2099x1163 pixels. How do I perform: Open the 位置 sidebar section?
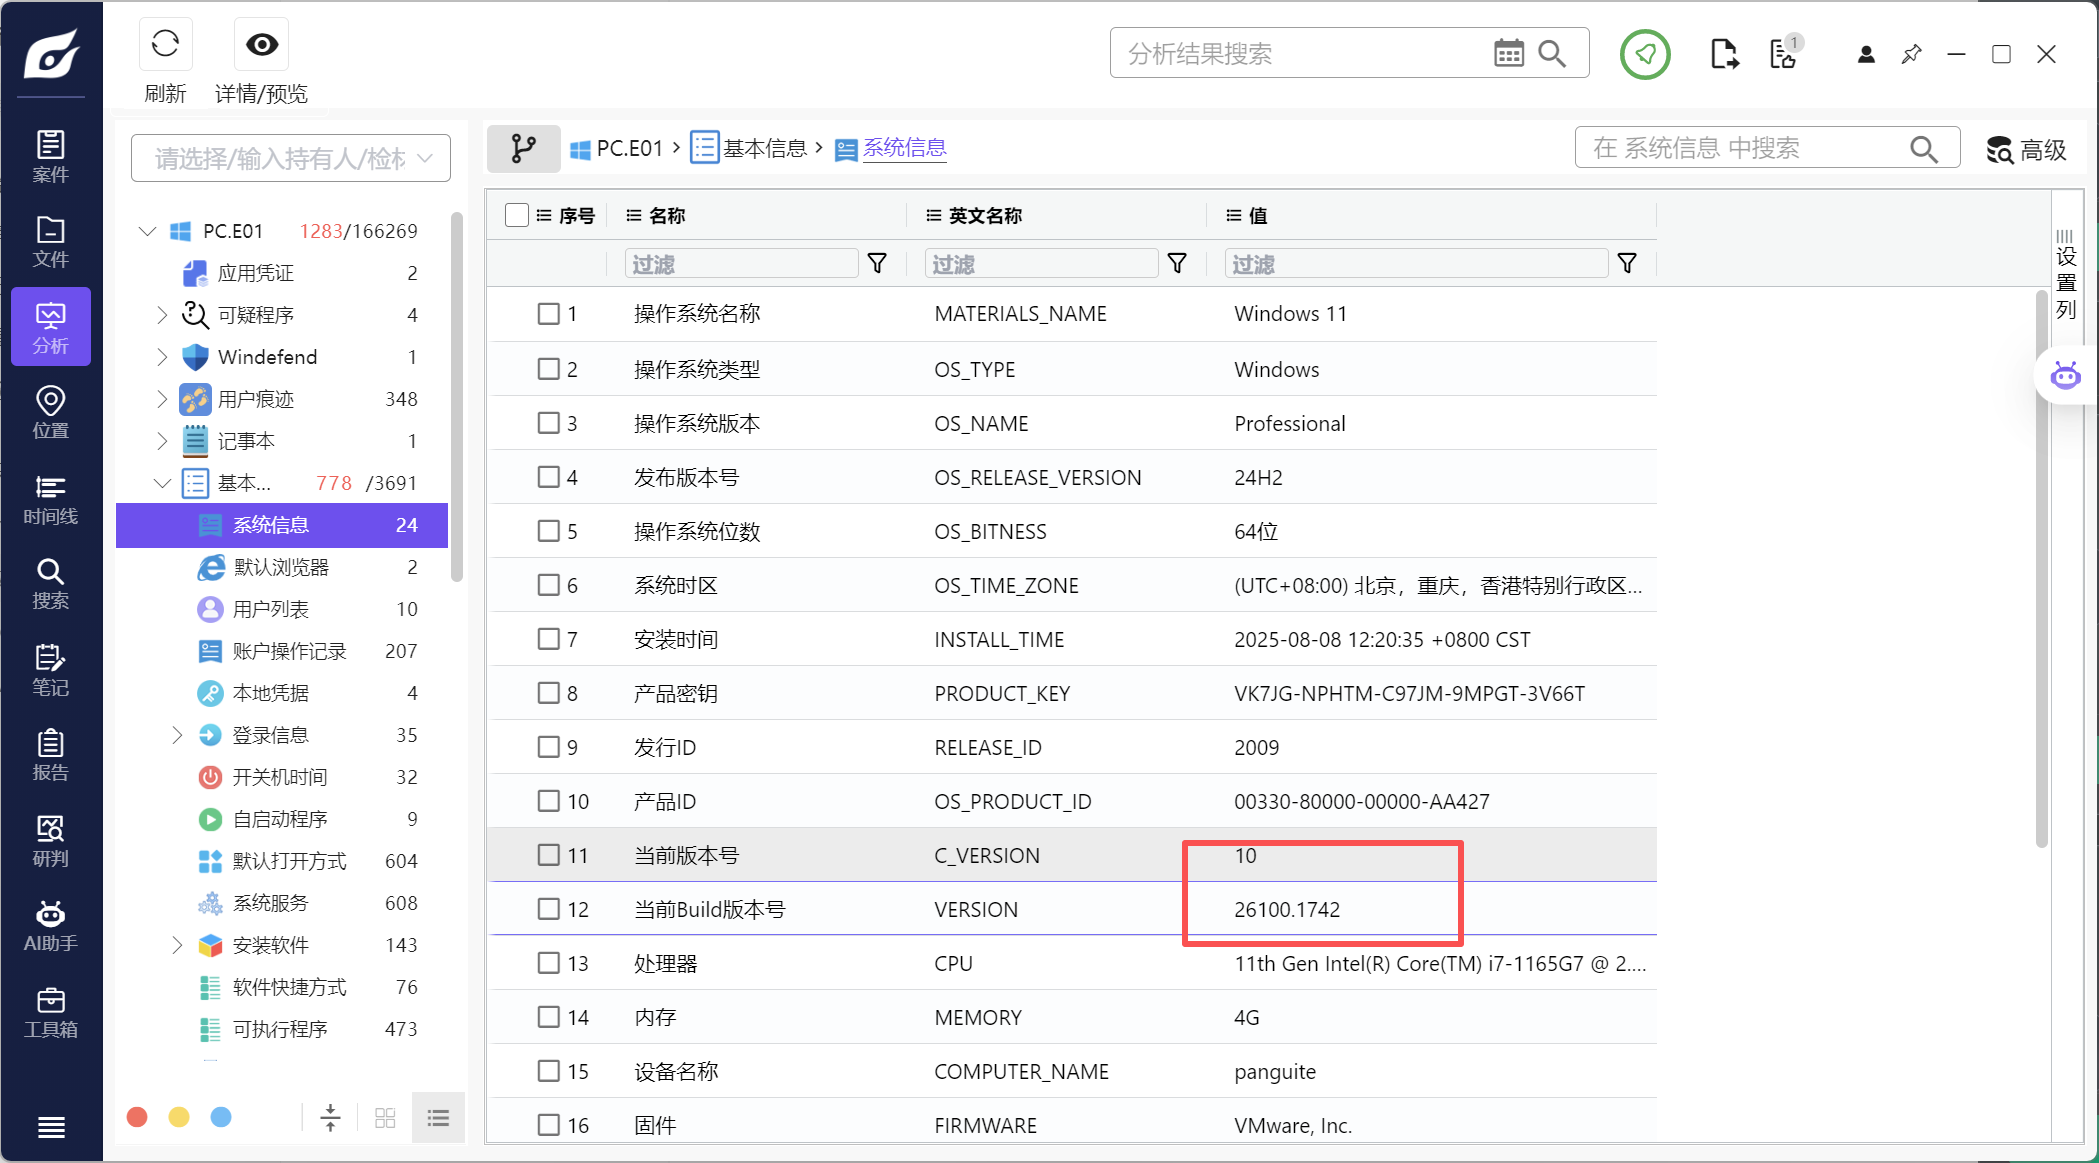51,412
